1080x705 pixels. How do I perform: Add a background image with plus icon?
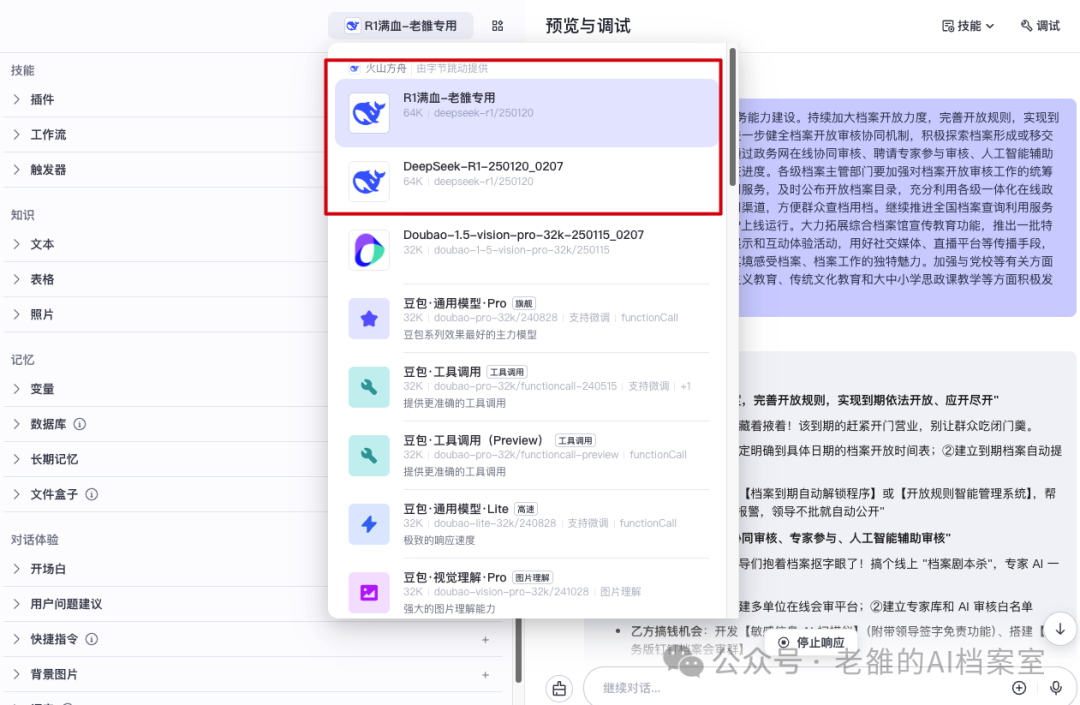[486, 675]
